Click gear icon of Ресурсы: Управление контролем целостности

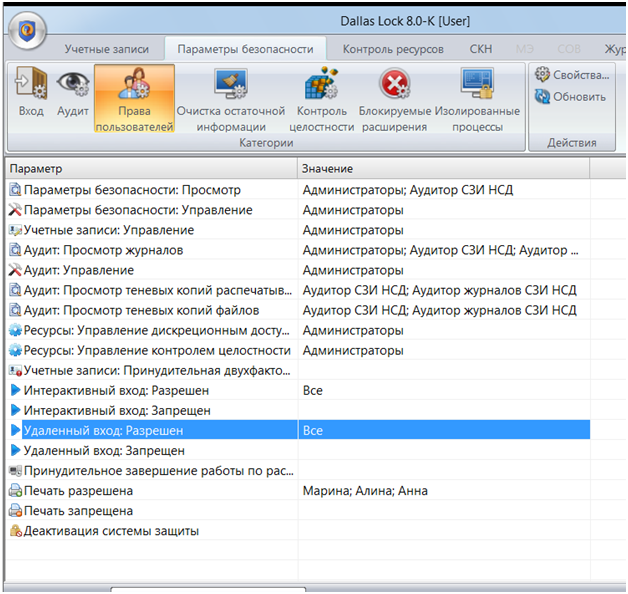click(15, 350)
